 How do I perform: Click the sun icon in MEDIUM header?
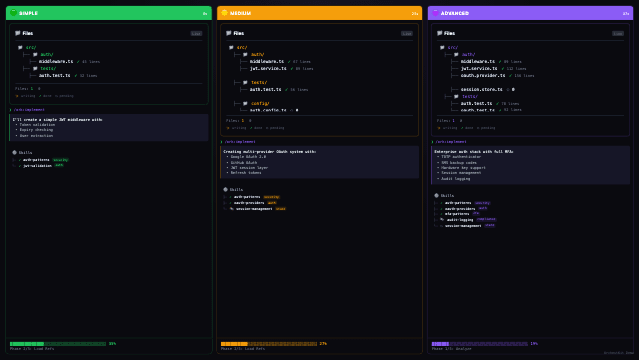224,13
